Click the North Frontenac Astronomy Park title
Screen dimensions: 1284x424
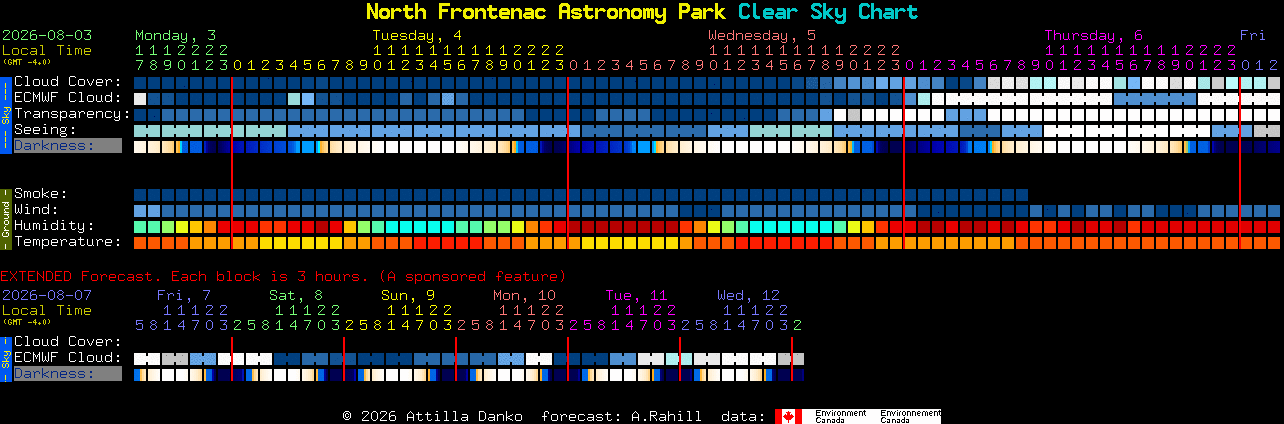[x=547, y=12]
